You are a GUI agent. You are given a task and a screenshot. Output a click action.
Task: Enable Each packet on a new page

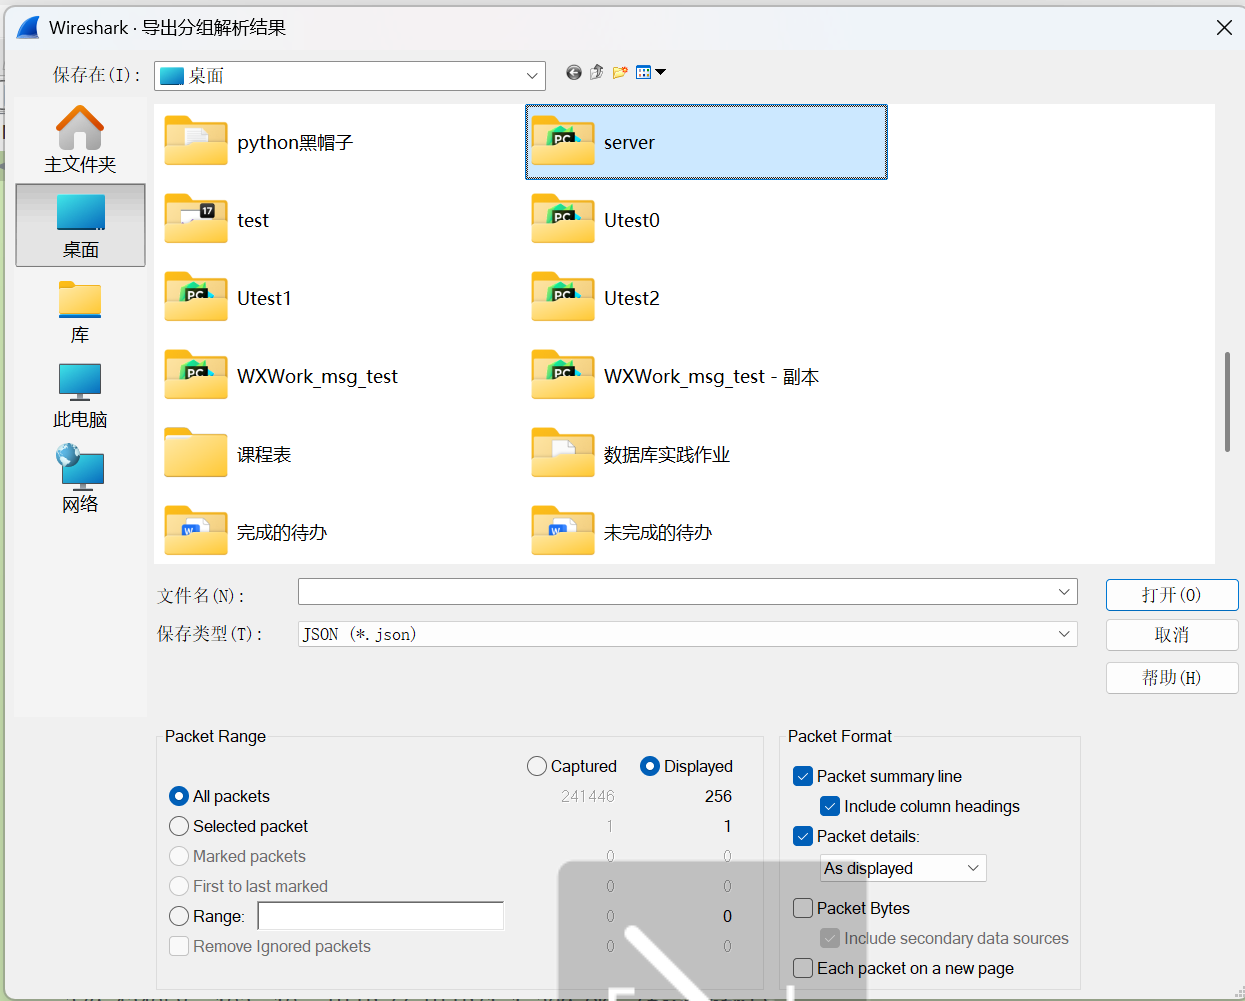(803, 968)
